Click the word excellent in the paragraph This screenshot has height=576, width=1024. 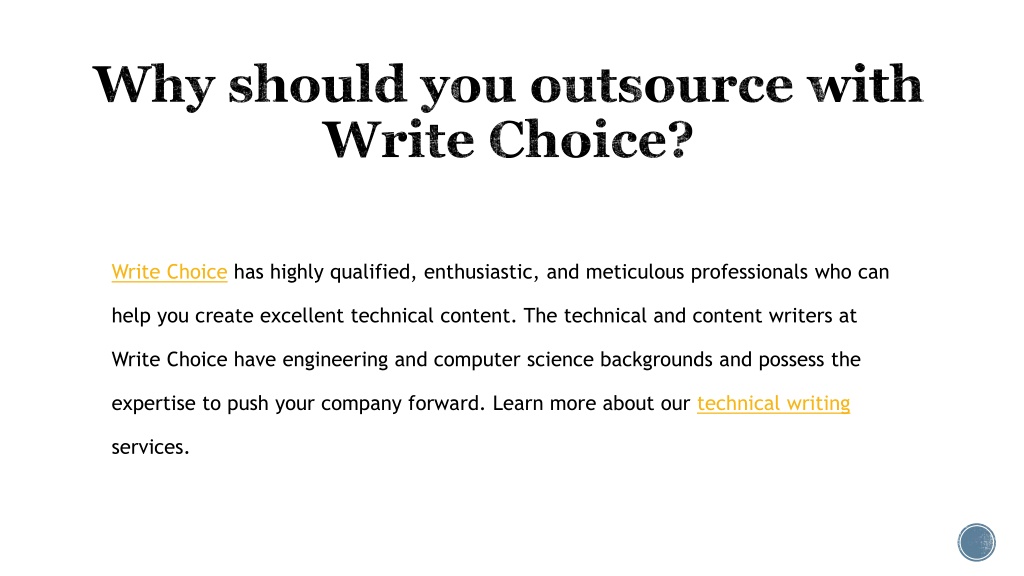pos(302,316)
